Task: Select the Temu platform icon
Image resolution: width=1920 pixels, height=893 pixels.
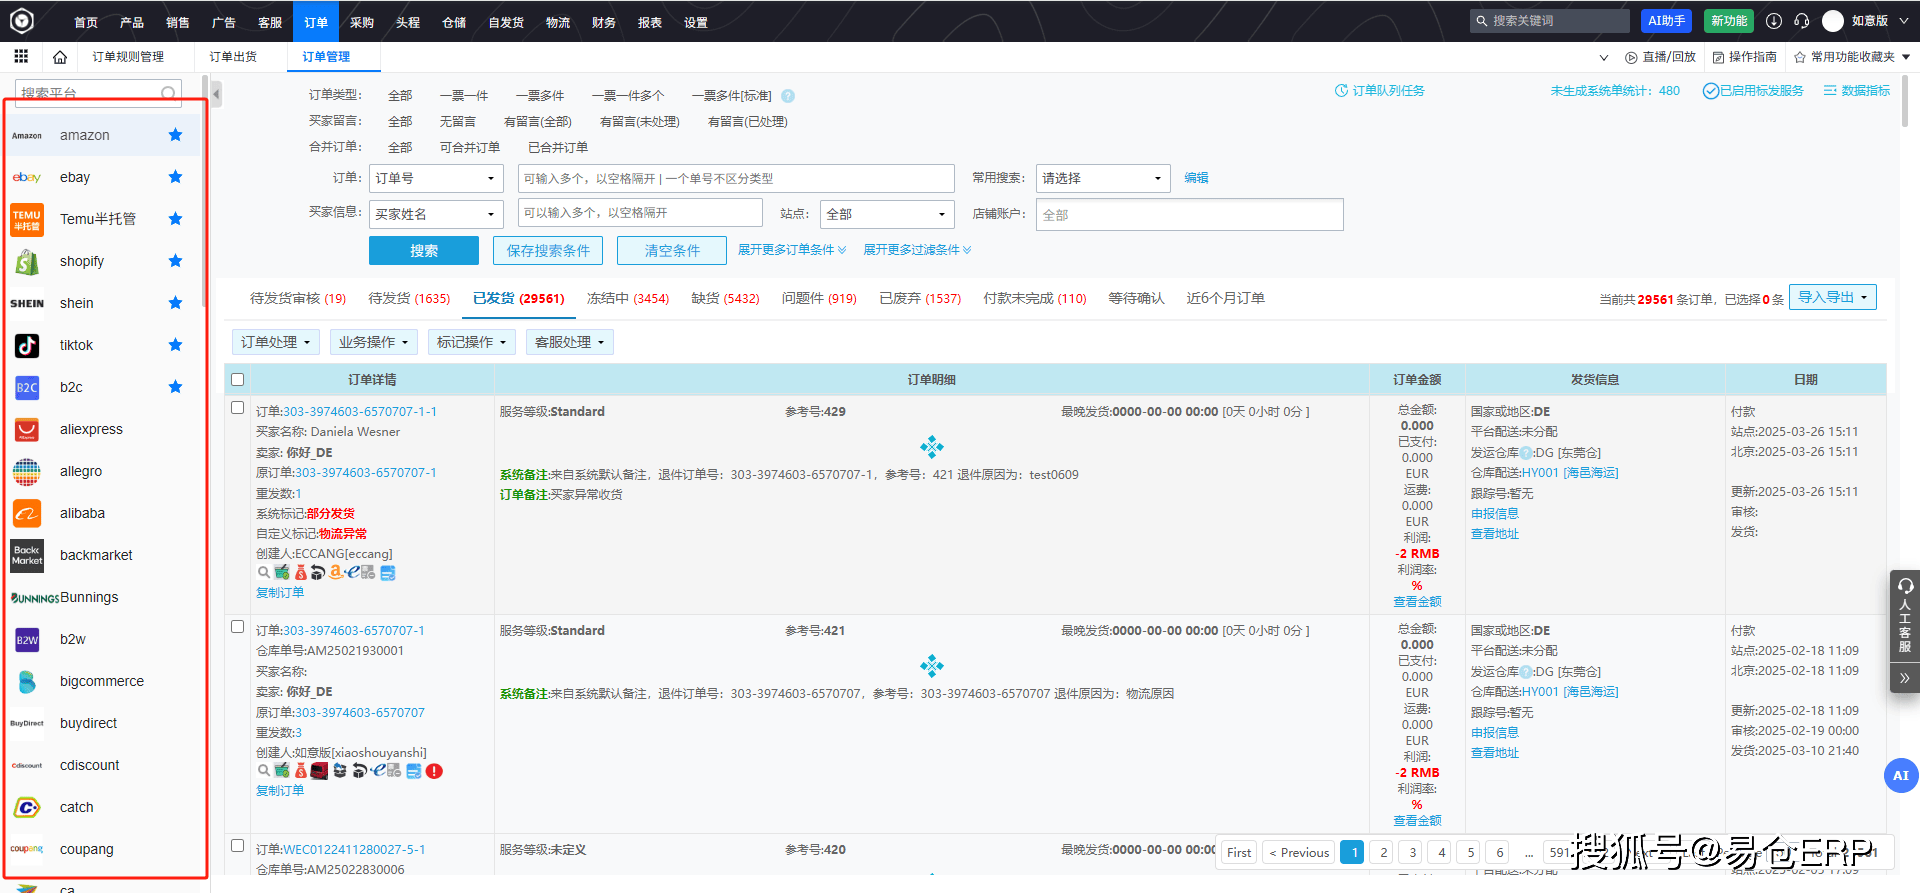Action: point(27,219)
